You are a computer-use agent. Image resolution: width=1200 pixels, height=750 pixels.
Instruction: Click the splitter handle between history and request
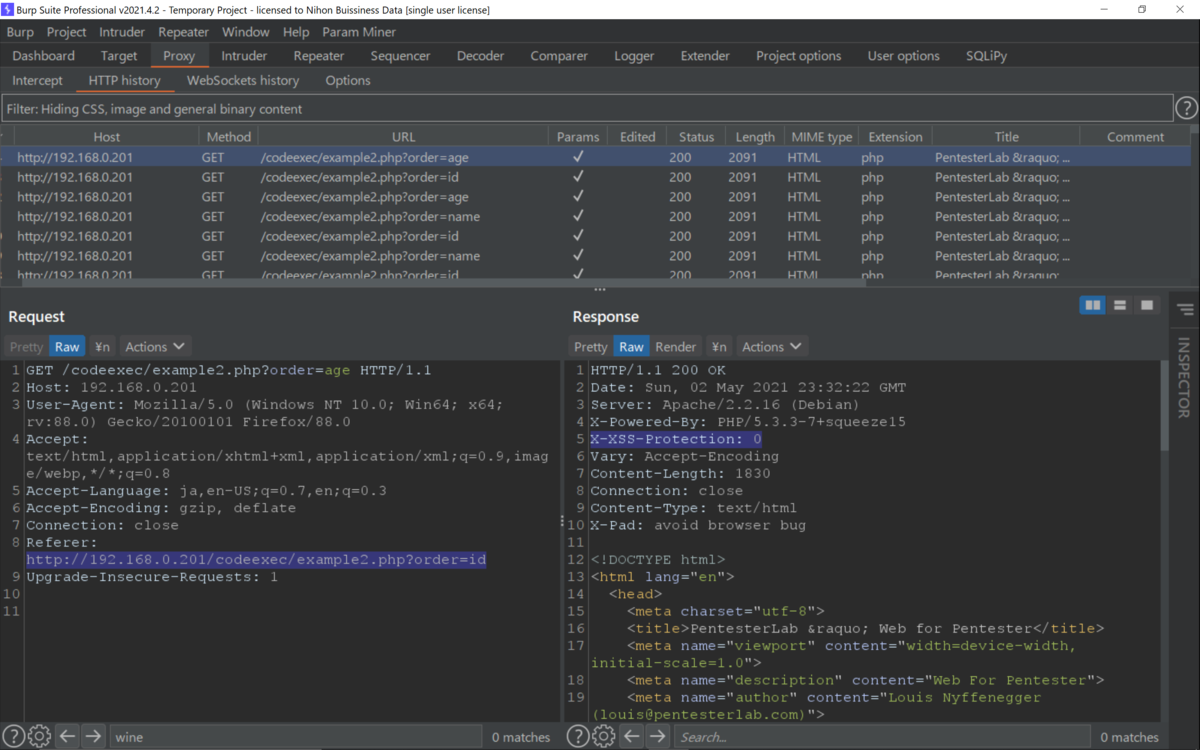pos(600,290)
